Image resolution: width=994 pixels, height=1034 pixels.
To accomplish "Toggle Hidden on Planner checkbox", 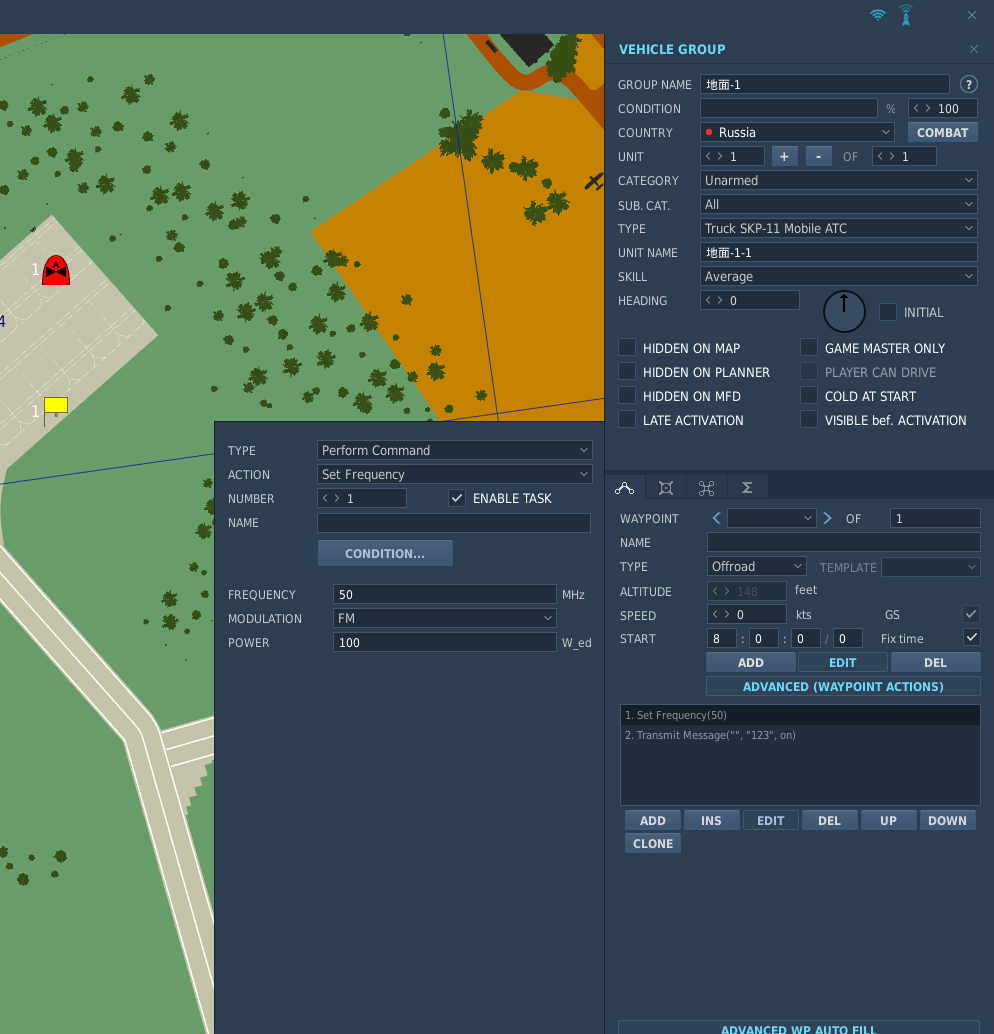I will pyautogui.click(x=627, y=372).
